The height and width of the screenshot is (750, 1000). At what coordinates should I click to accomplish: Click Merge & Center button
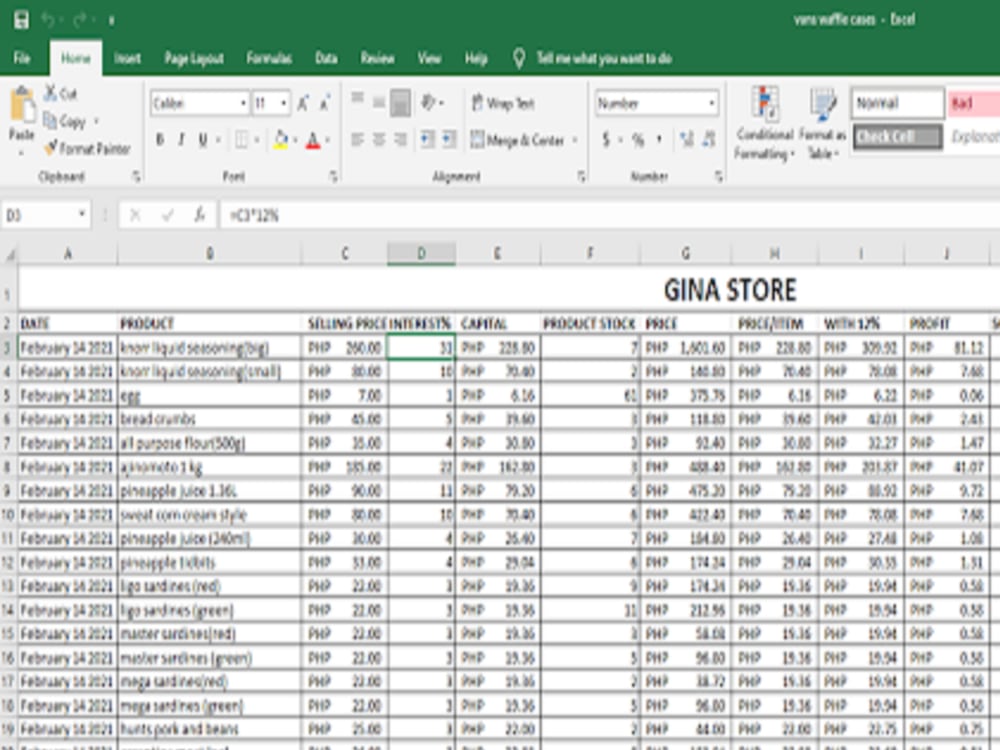(517, 140)
